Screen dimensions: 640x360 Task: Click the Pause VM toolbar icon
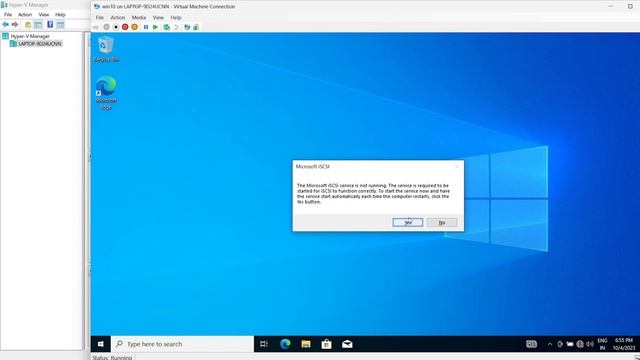click(x=146, y=27)
